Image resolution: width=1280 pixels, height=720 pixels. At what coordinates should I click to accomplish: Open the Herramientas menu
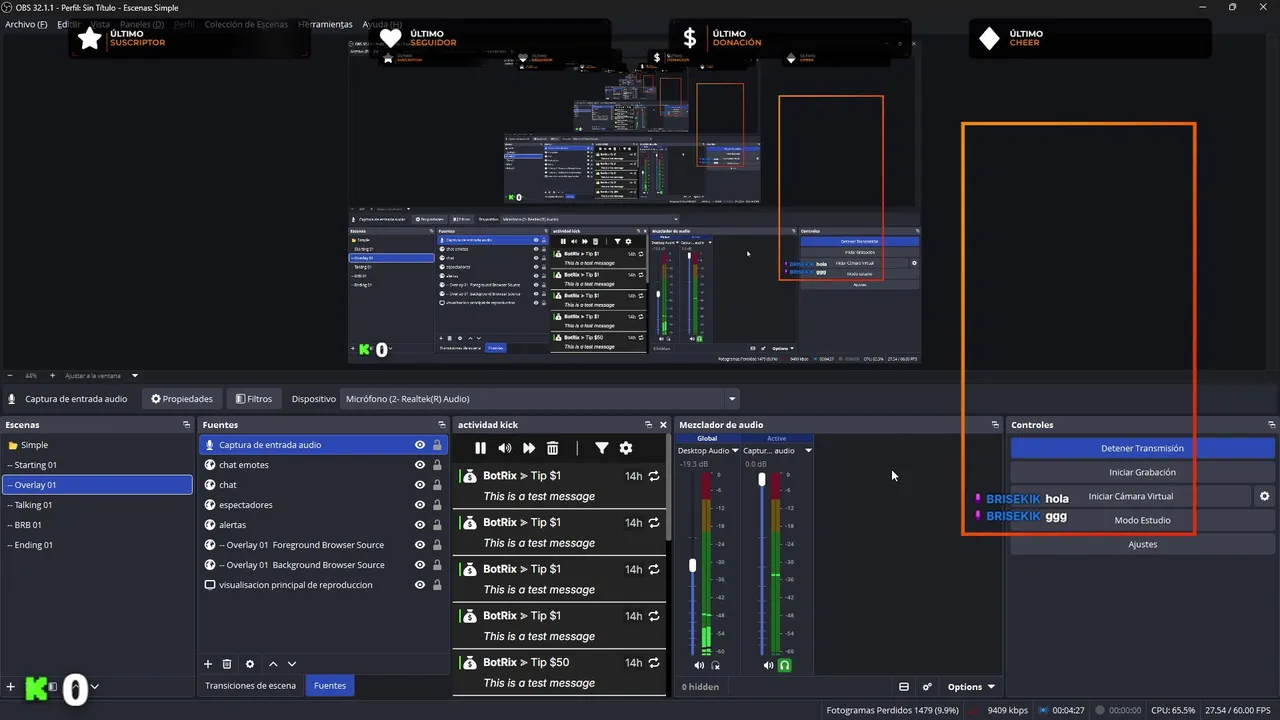[x=325, y=24]
